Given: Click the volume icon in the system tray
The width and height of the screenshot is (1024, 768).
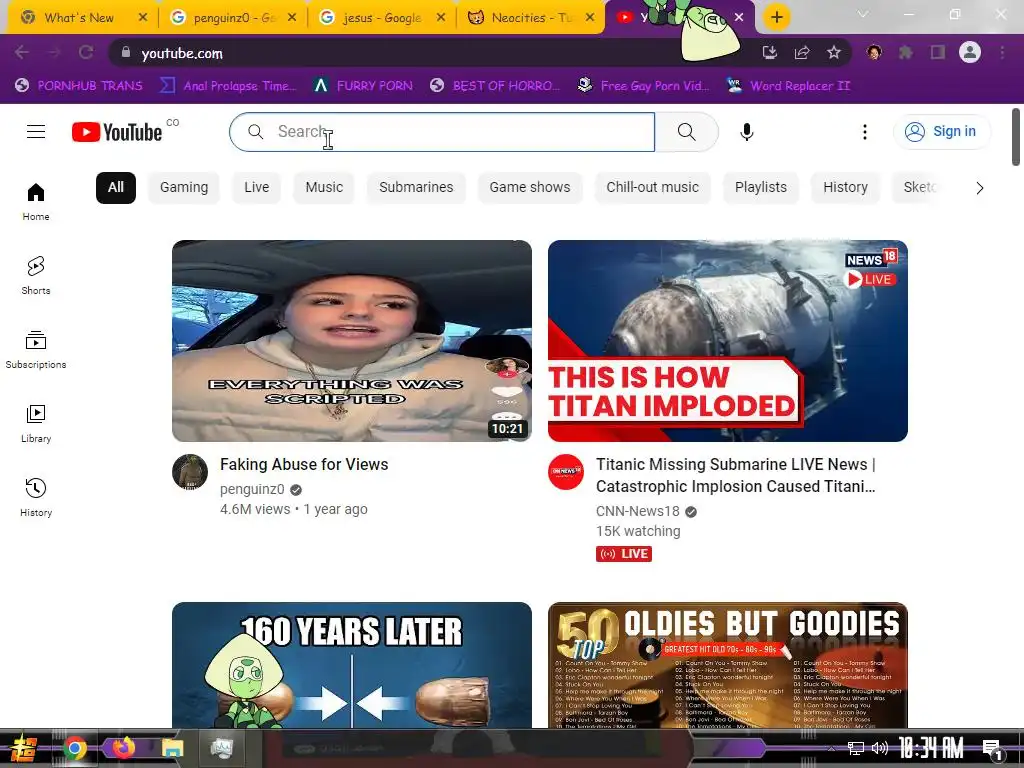Looking at the screenshot, I should click(880, 748).
